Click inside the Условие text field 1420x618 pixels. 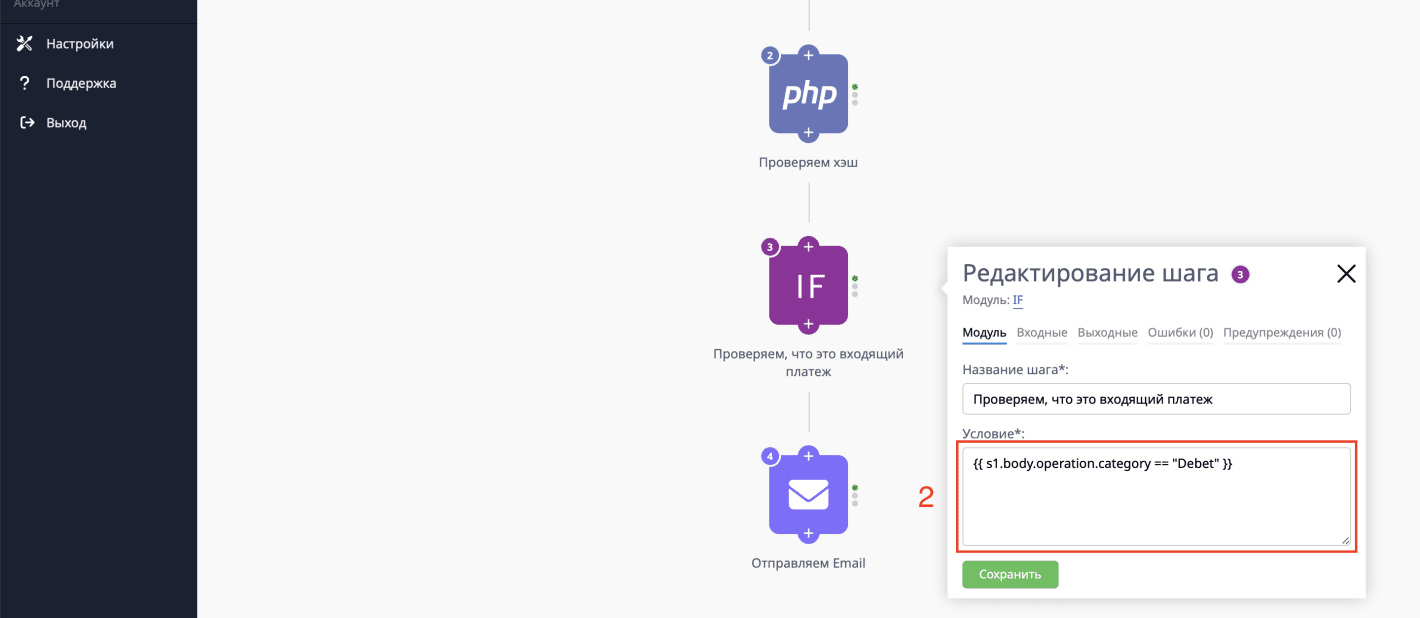click(1155, 497)
